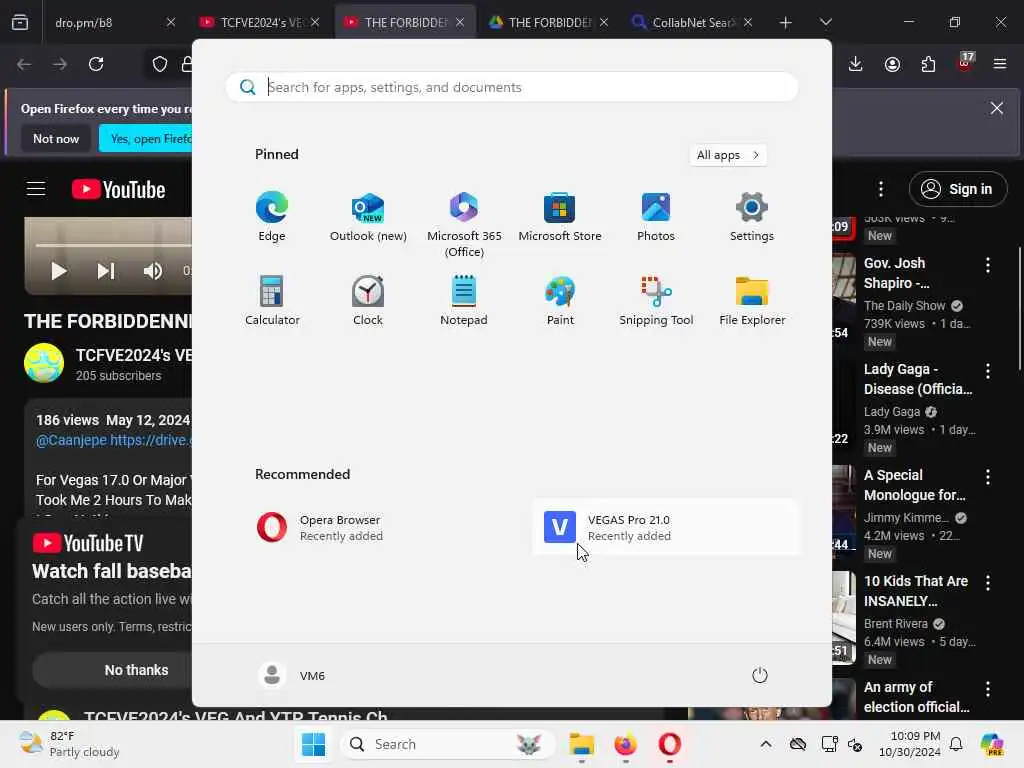Open Lady Gaga - Disease video
The image size is (1024, 768).
click(x=918, y=379)
